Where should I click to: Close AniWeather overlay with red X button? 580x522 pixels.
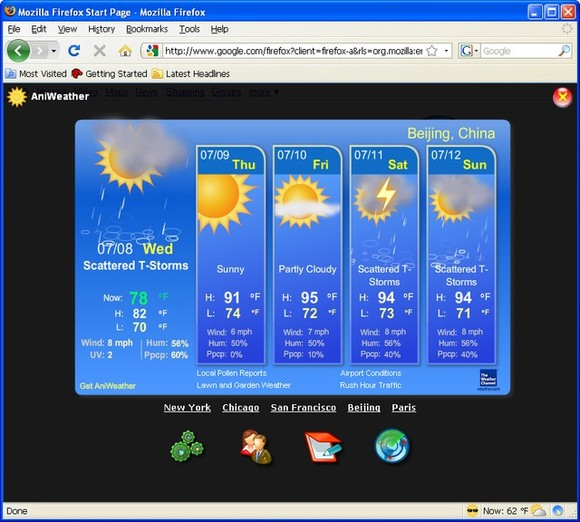[562, 97]
